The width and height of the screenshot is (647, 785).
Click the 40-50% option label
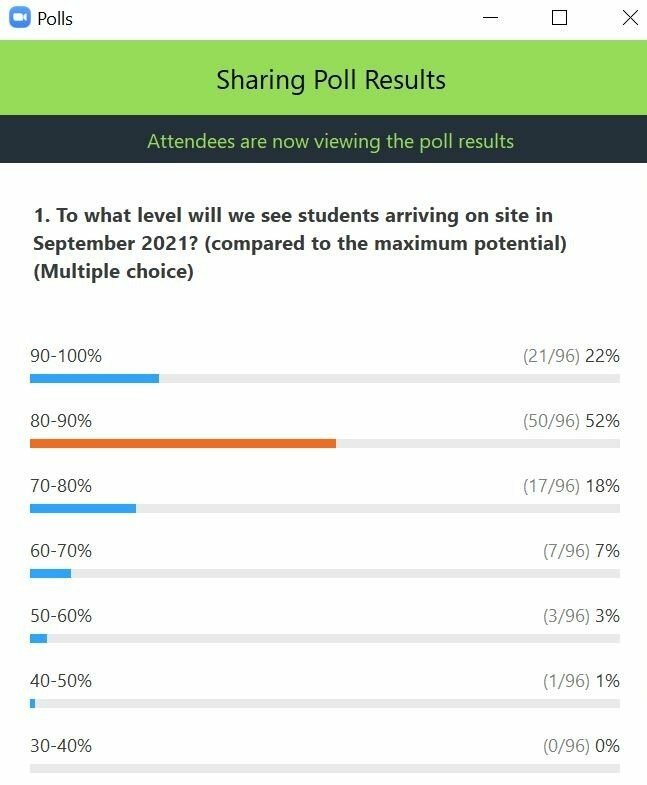pyautogui.click(x=61, y=681)
